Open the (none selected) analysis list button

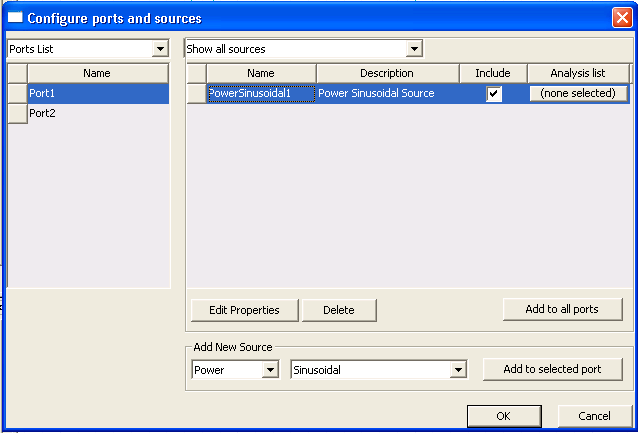(x=579, y=93)
